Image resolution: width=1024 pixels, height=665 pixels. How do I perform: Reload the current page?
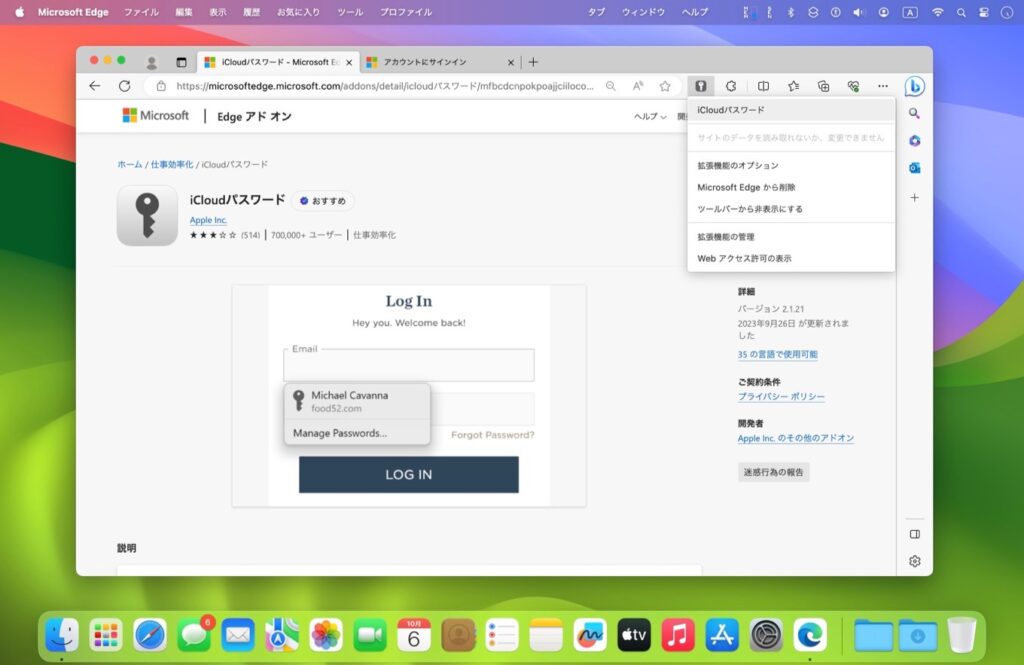pos(124,86)
